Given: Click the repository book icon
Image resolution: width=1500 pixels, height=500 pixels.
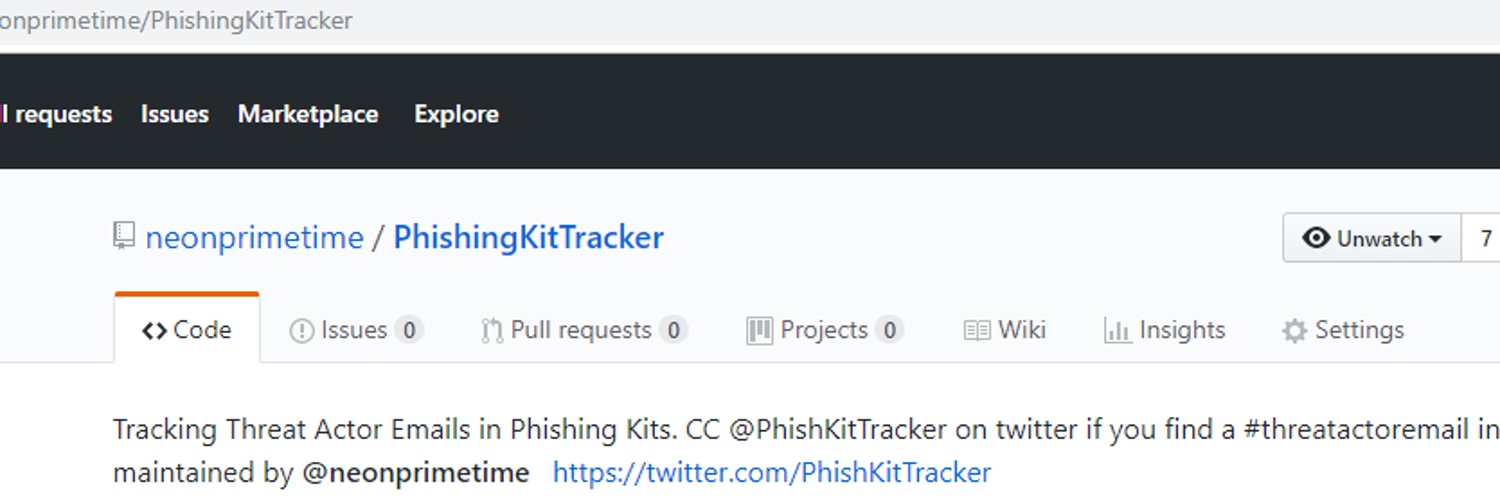Looking at the screenshot, I should pos(124,237).
